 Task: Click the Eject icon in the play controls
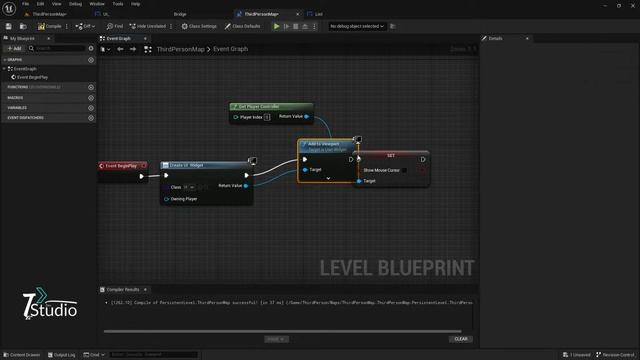click(305, 26)
